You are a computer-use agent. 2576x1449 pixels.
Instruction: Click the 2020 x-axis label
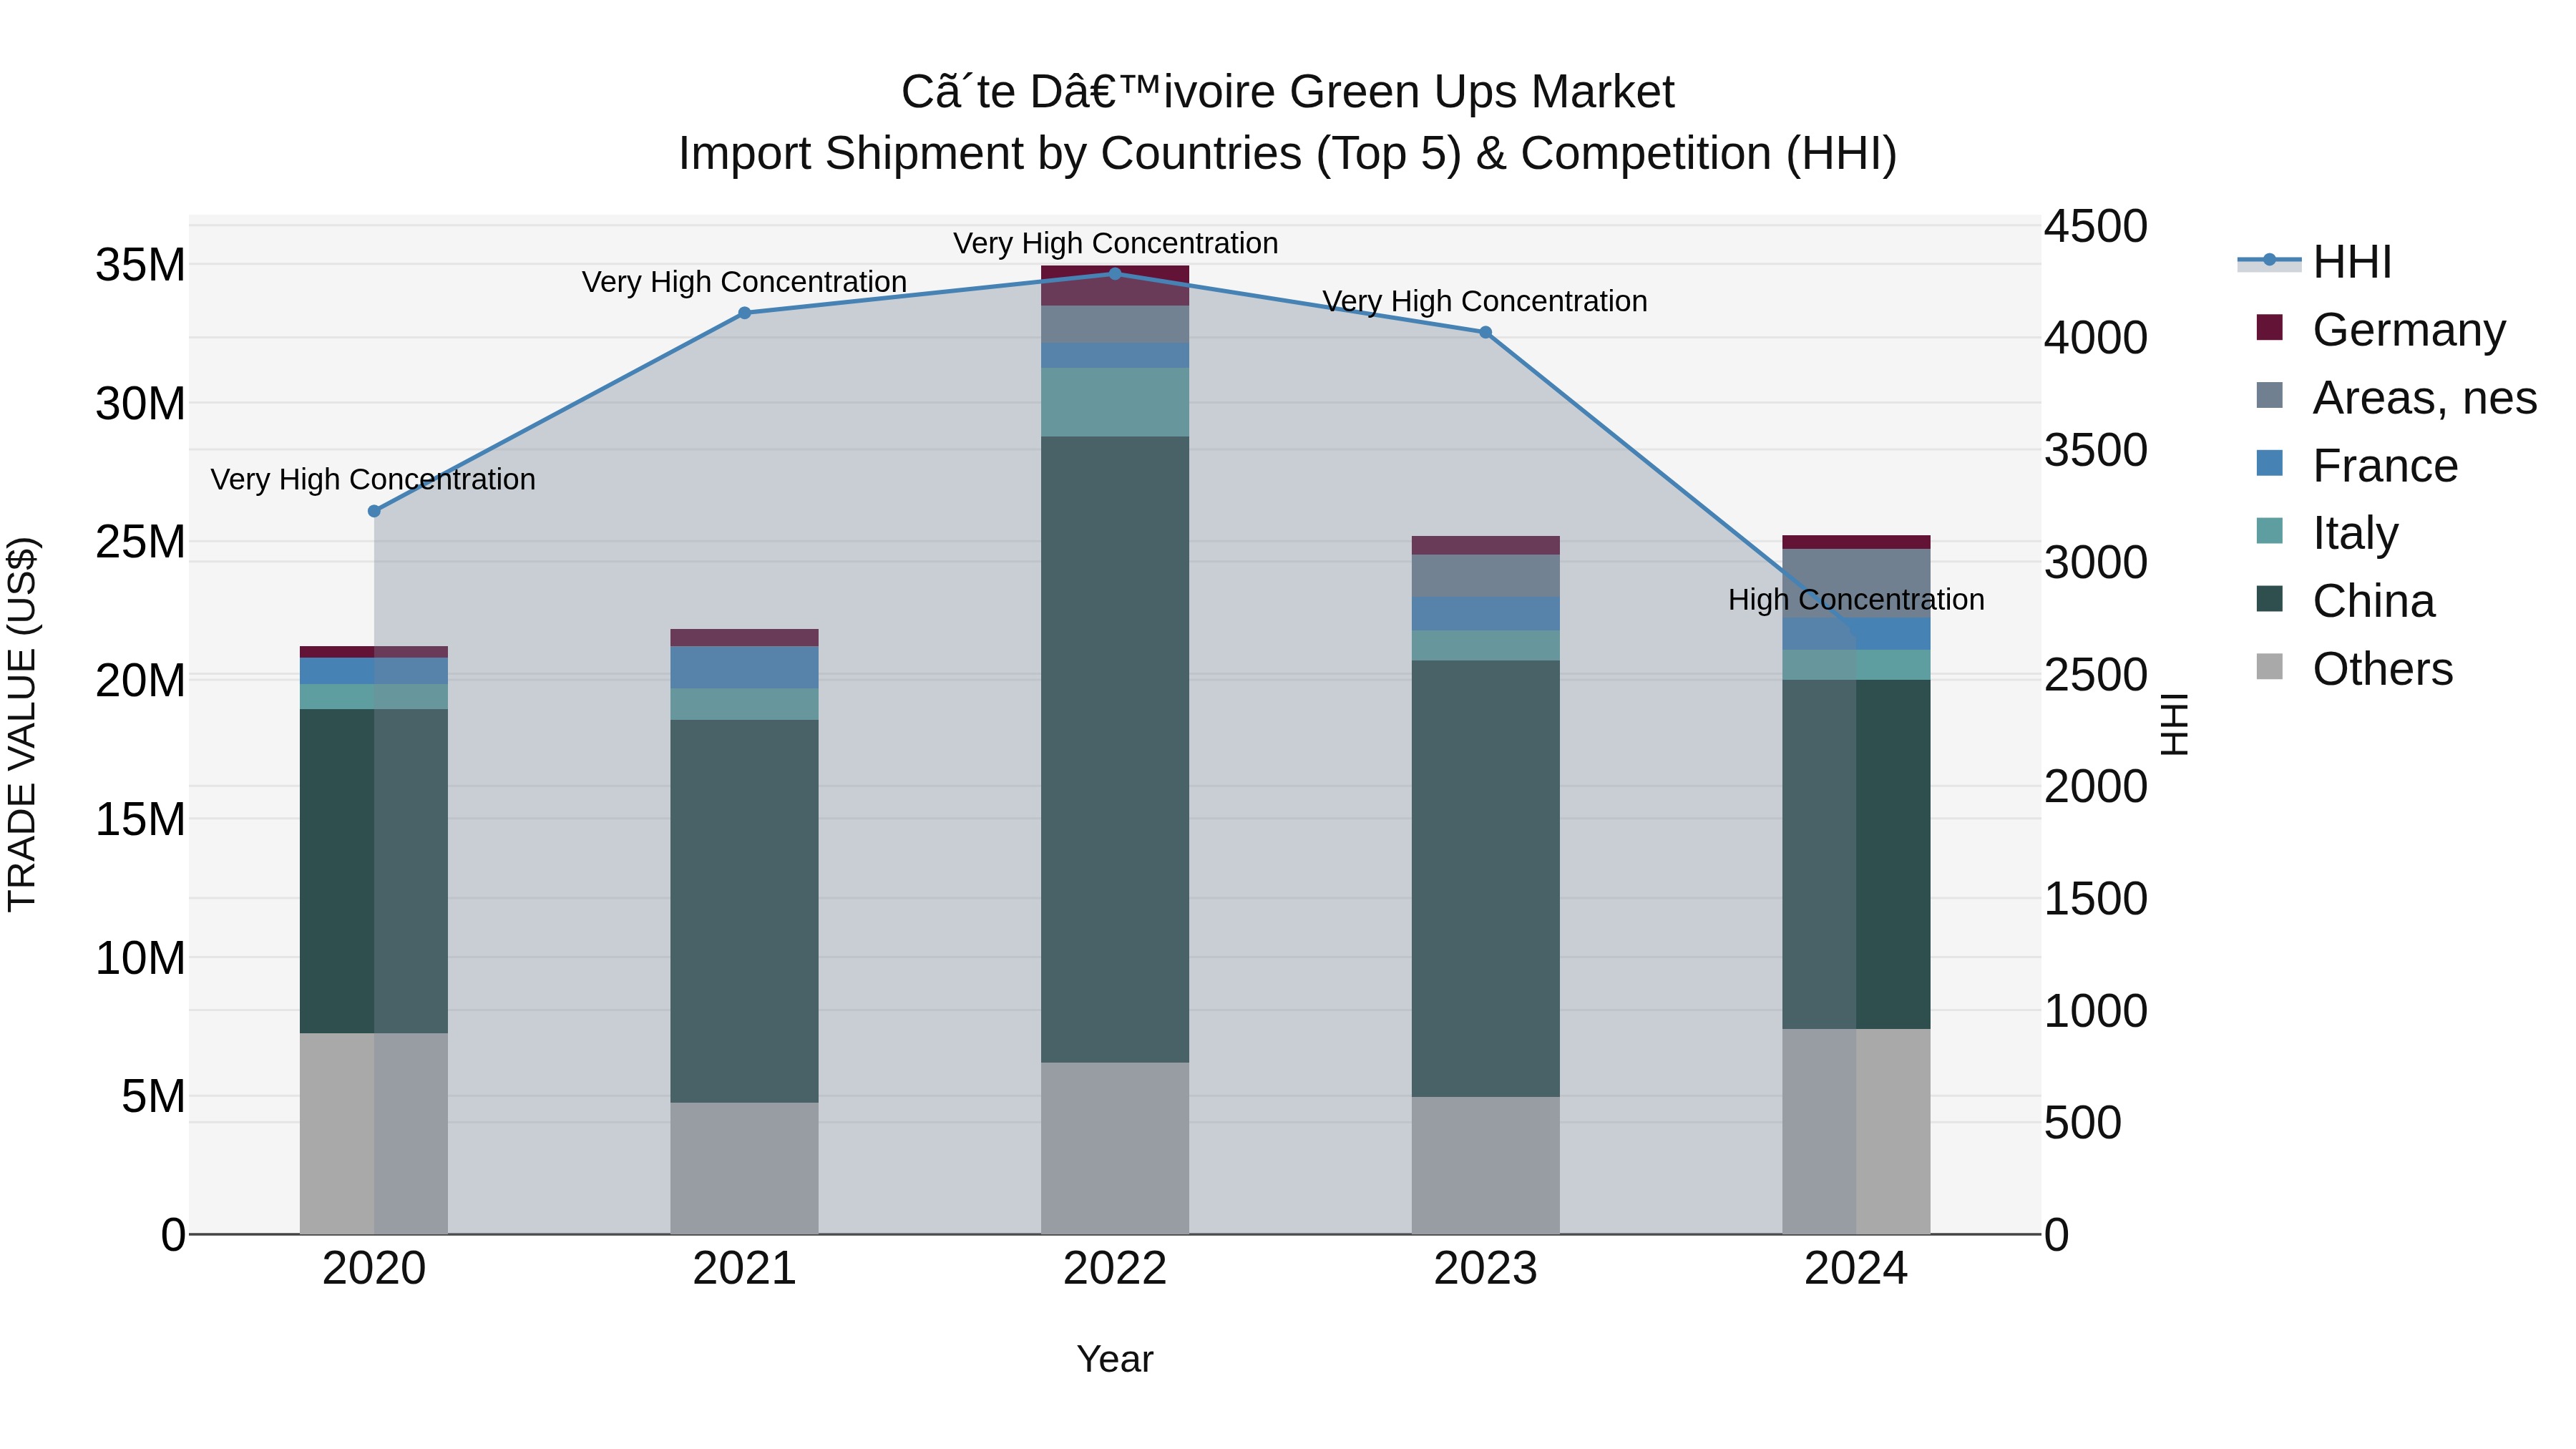374,1269
